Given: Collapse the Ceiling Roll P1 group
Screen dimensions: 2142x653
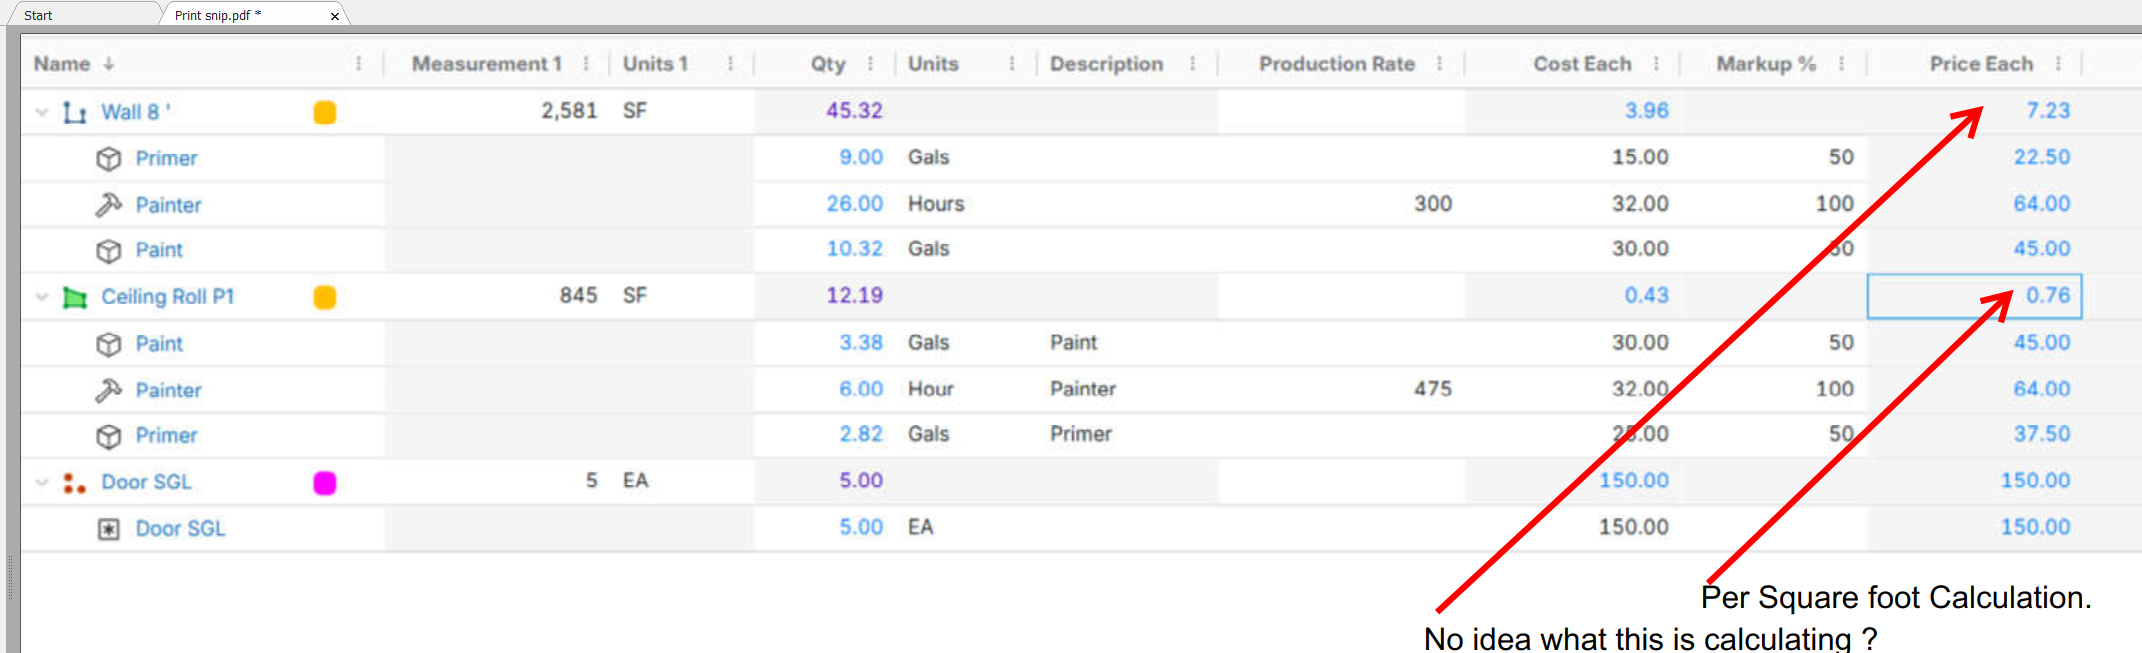Looking at the screenshot, I should [x=42, y=297].
